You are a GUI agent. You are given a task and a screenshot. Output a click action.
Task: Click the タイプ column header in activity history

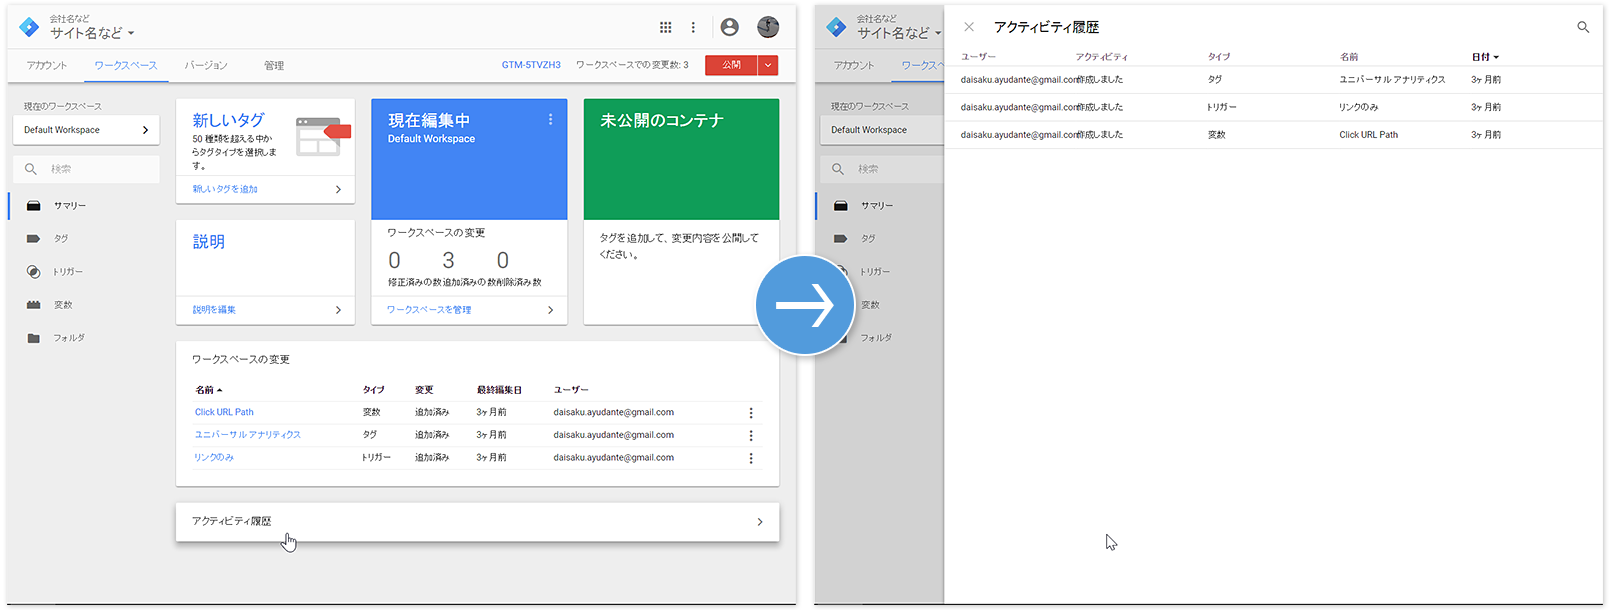(x=1219, y=57)
